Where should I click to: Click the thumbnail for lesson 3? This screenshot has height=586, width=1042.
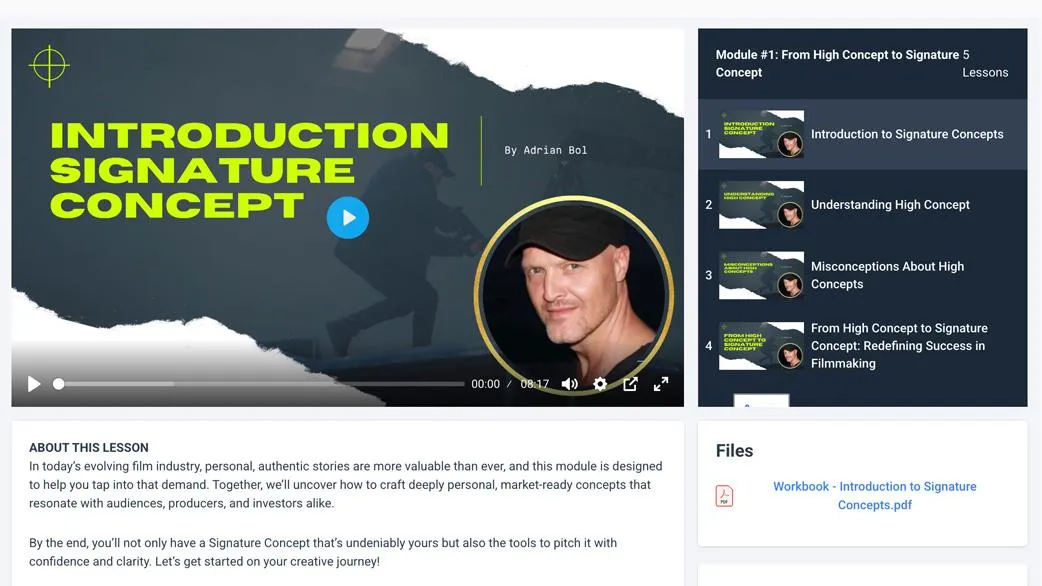(x=762, y=275)
